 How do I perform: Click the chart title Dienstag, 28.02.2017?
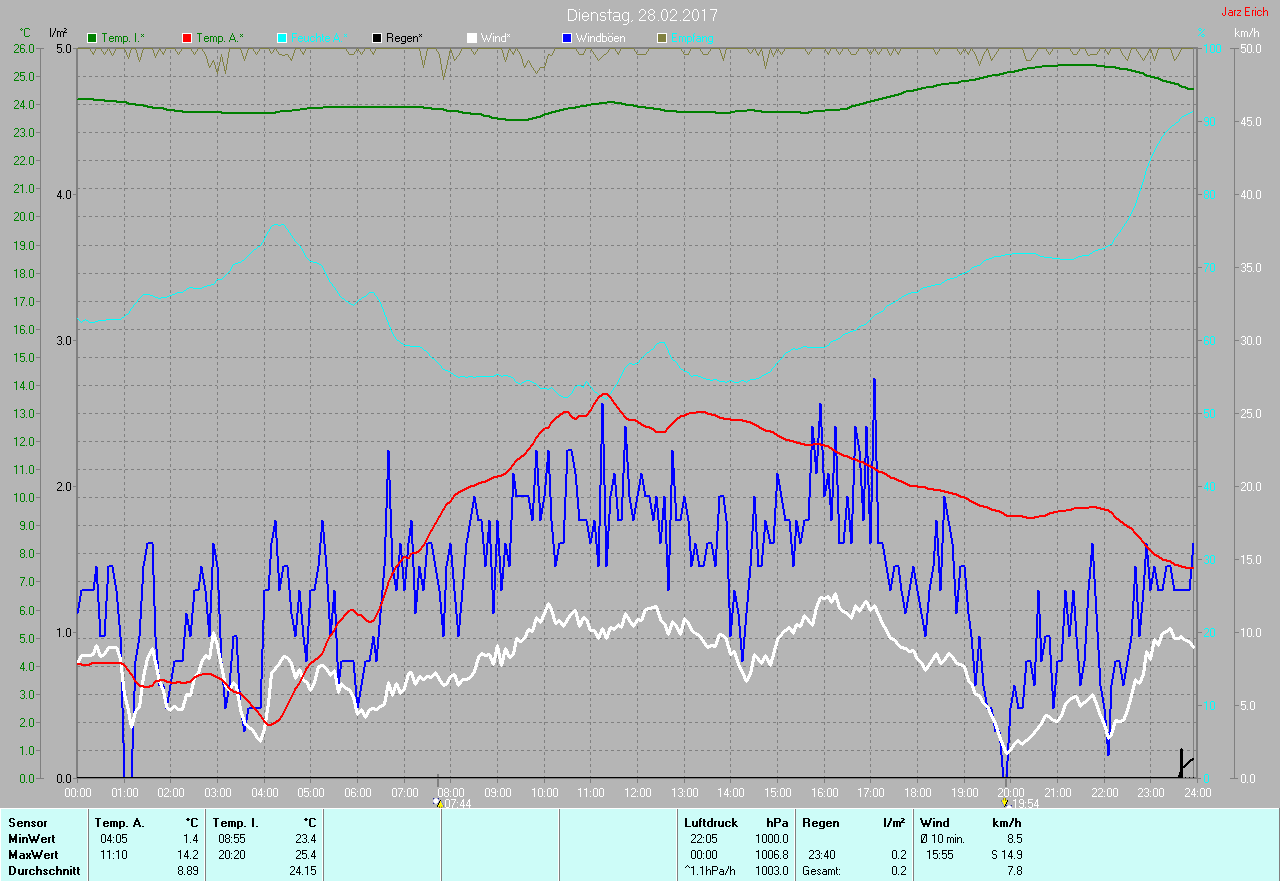tap(641, 15)
